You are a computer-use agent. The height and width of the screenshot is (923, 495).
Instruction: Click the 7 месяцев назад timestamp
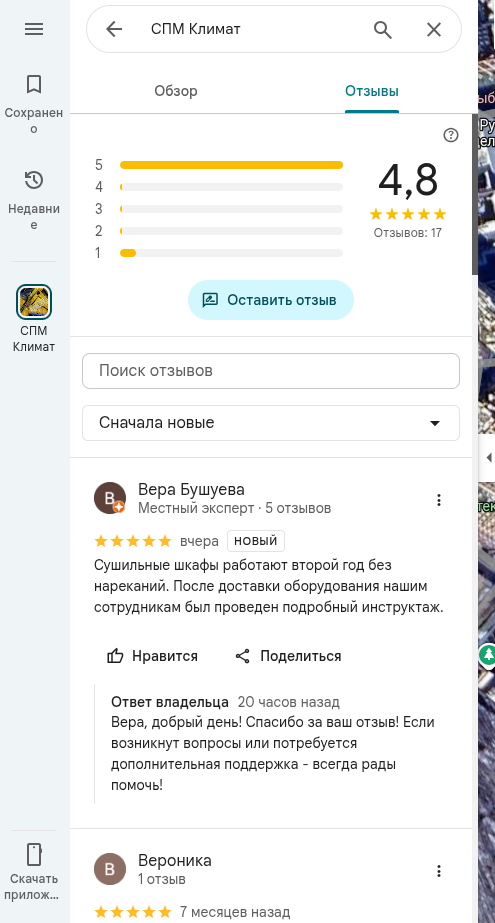pyautogui.click(x=235, y=912)
